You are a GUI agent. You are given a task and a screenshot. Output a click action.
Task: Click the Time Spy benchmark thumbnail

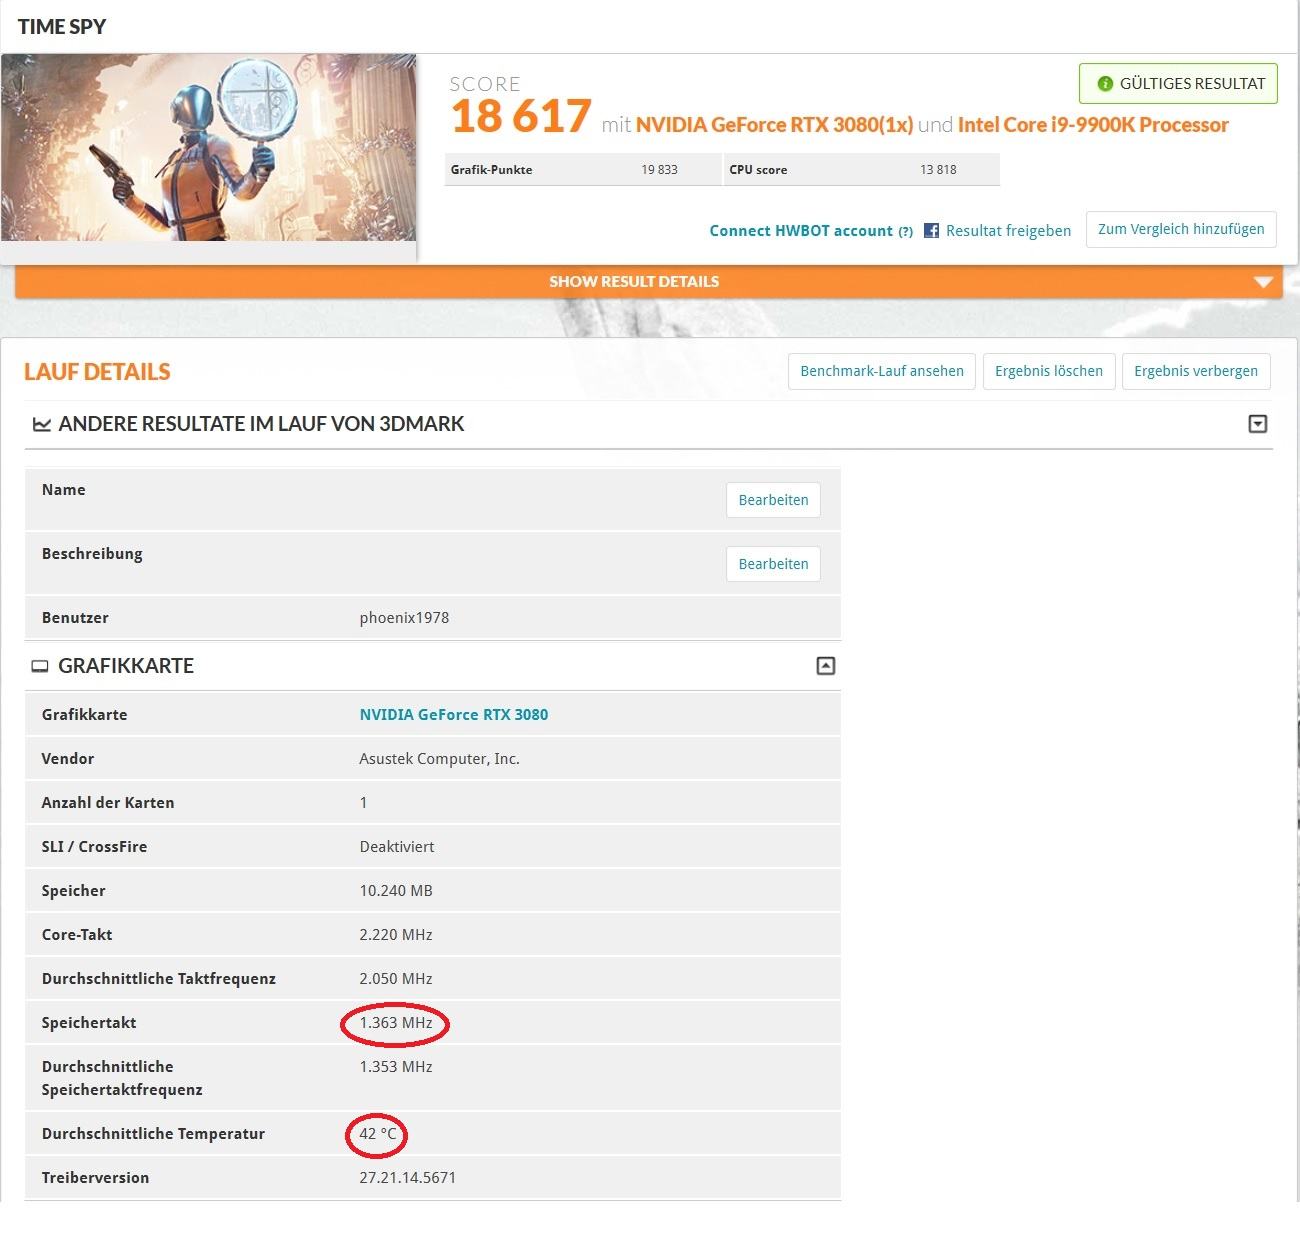point(208,147)
